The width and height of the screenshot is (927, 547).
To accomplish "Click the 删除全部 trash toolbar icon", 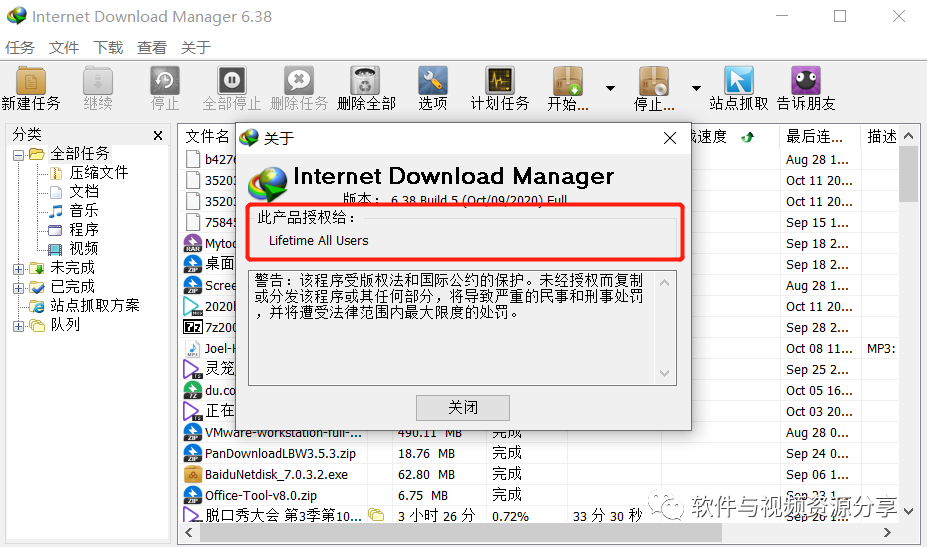I will [366, 82].
